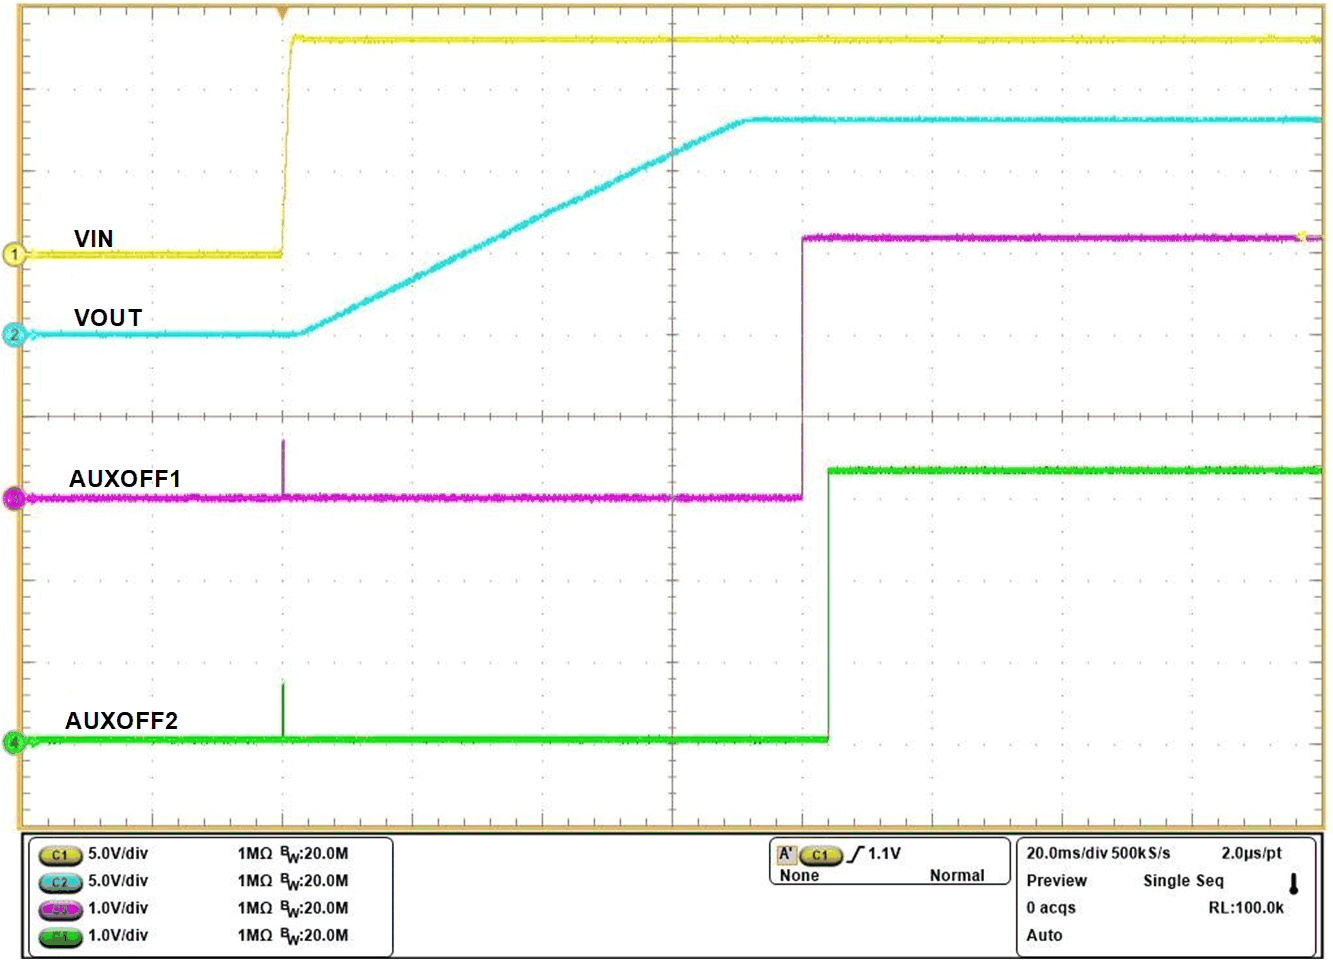Image resolution: width=1333 pixels, height=960 pixels.
Task: Click the AUXOFF1 waveform label
Action: [125, 479]
